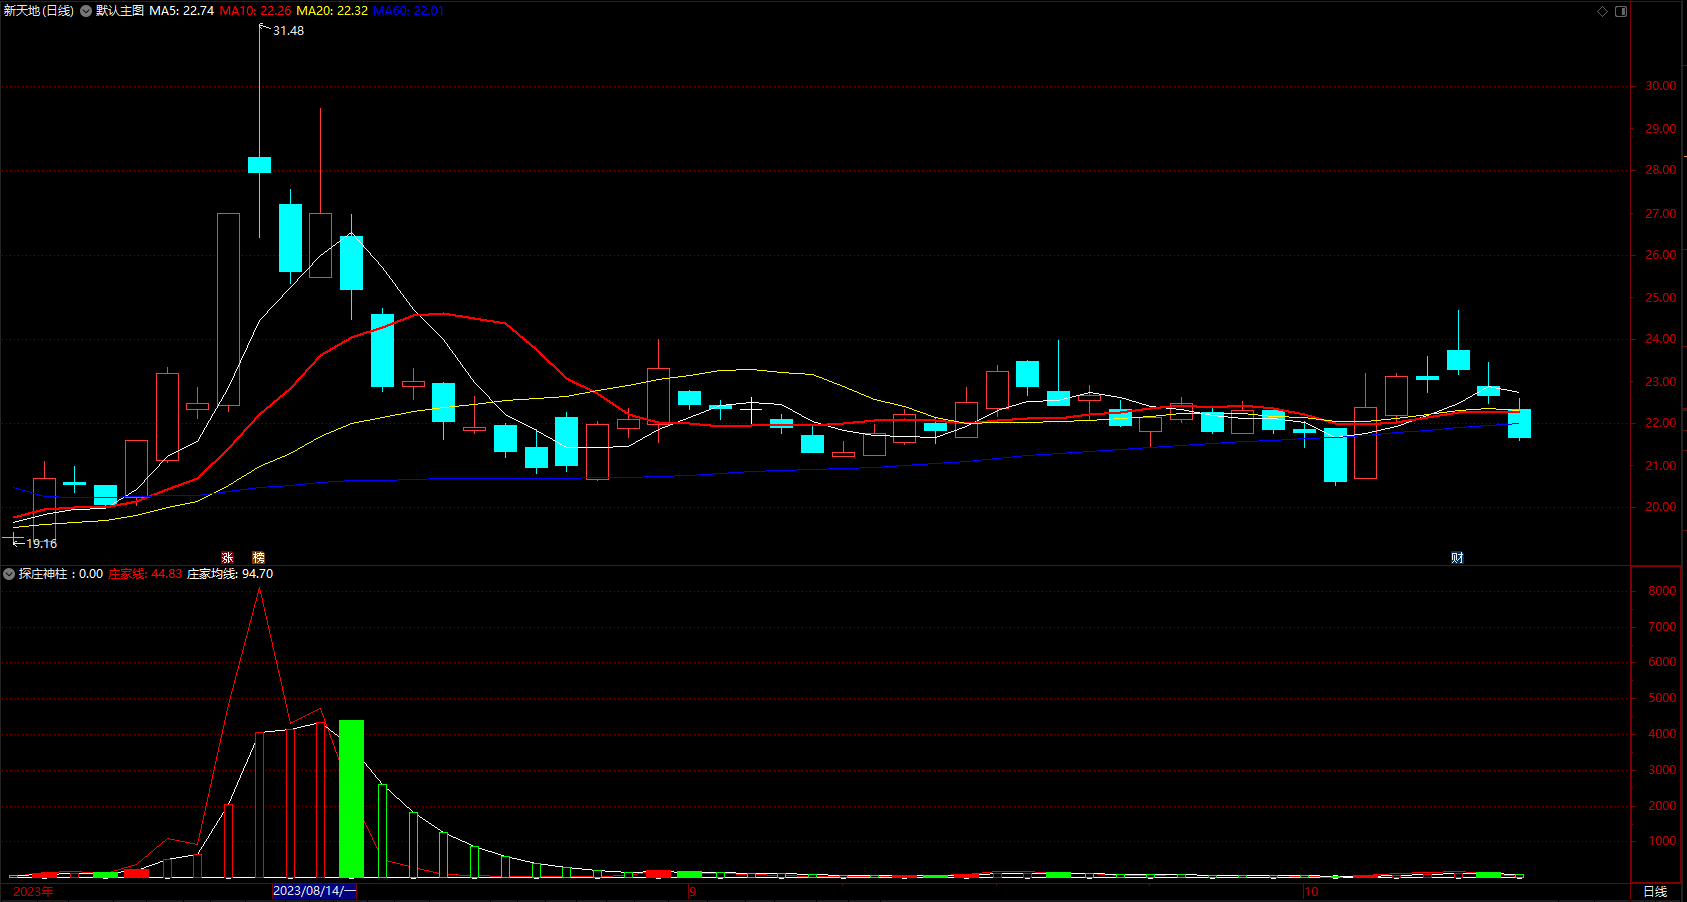Click the large green volume bar

pyautogui.click(x=351, y=799)
